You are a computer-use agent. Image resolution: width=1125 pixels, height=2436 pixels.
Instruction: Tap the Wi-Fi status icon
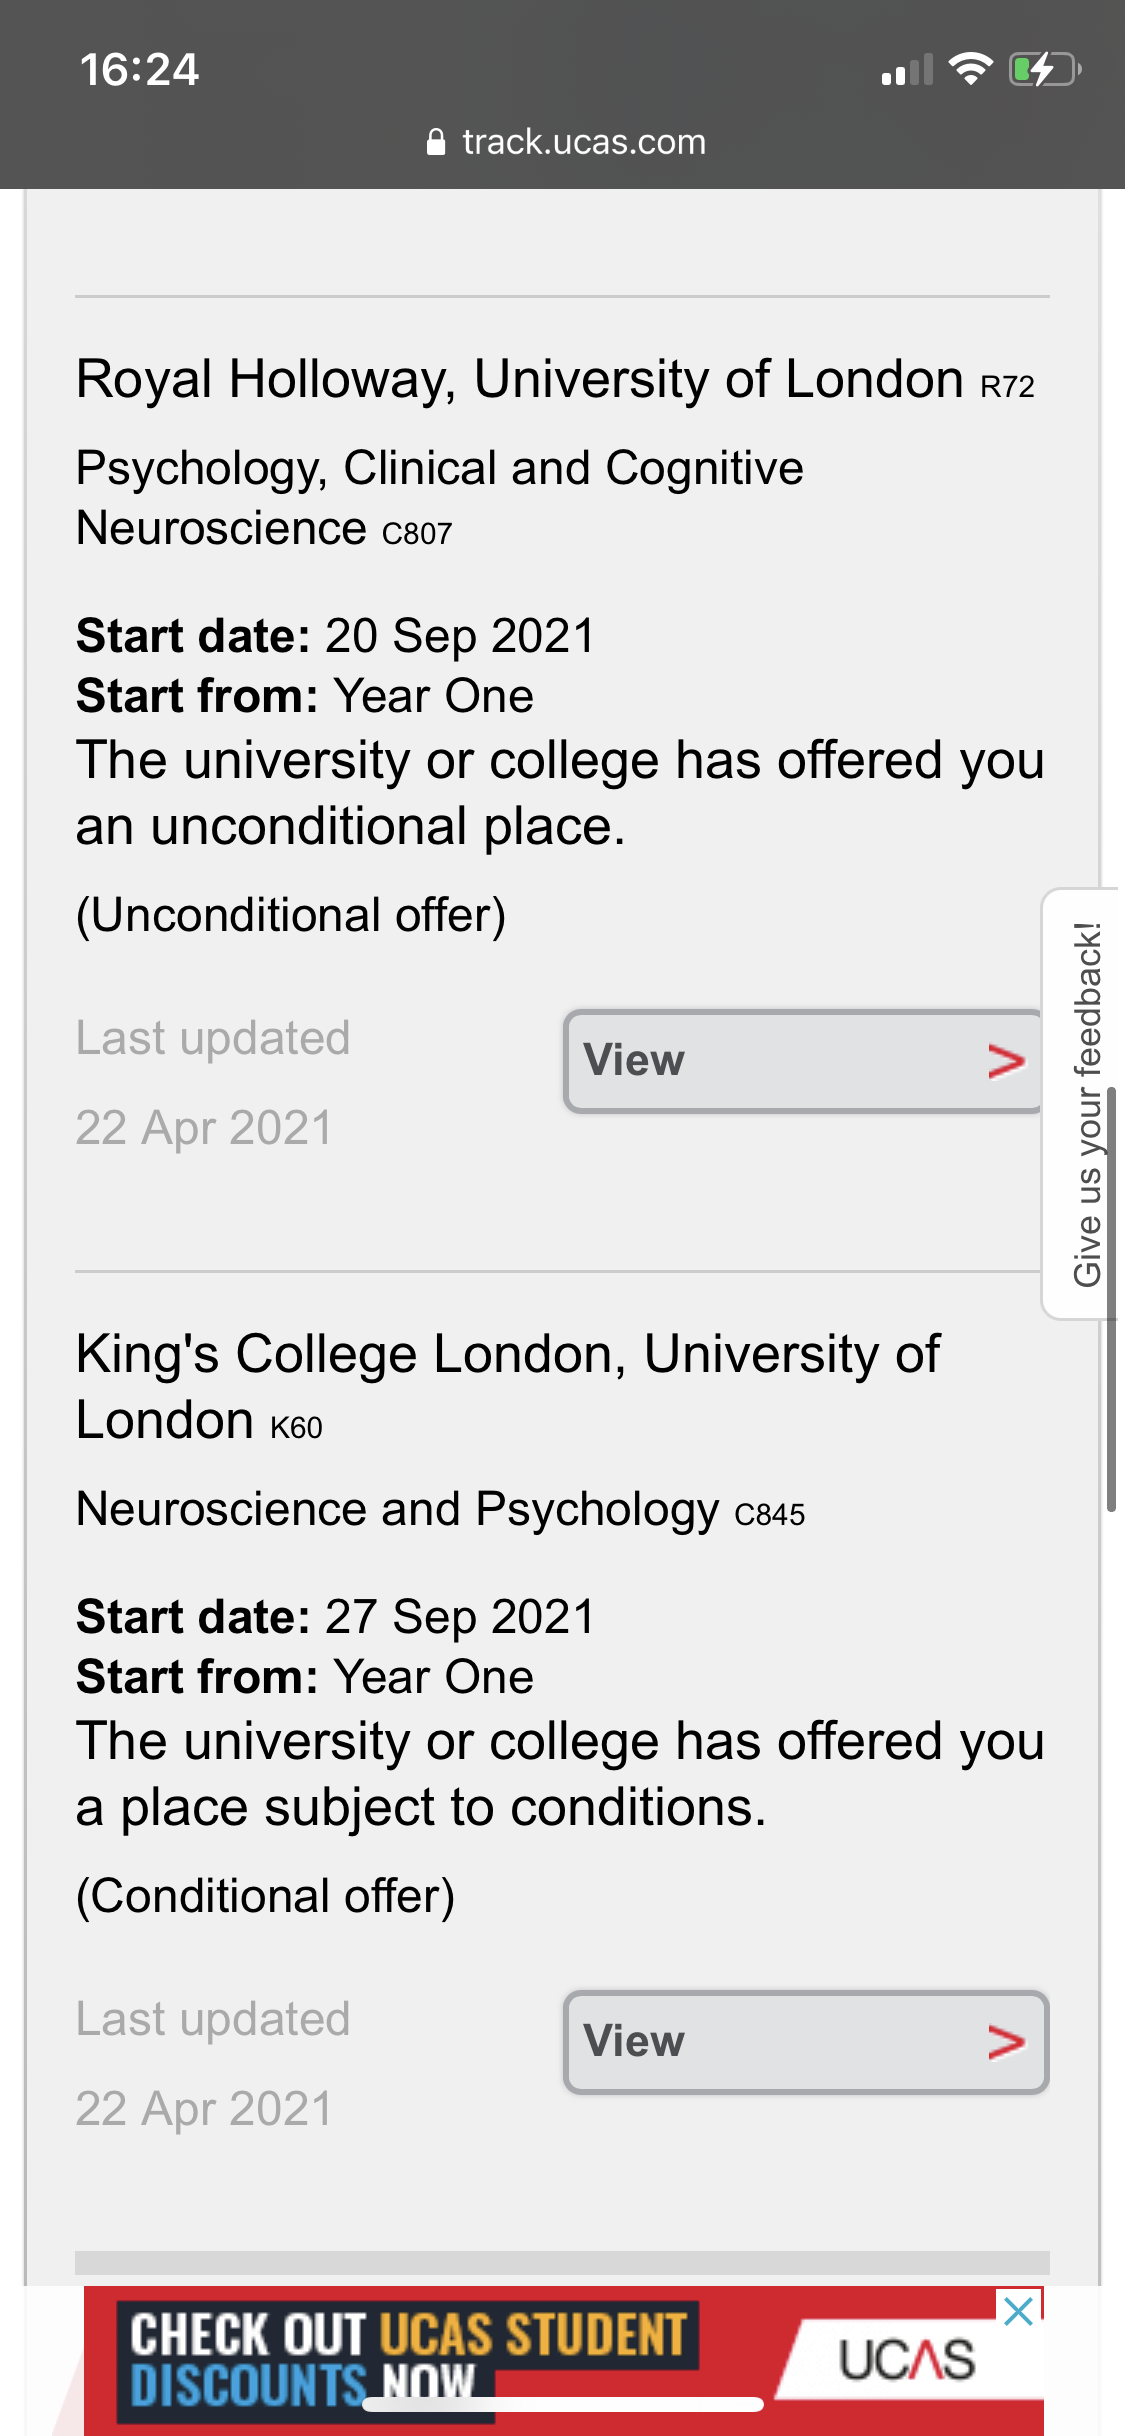coord(969,69)
